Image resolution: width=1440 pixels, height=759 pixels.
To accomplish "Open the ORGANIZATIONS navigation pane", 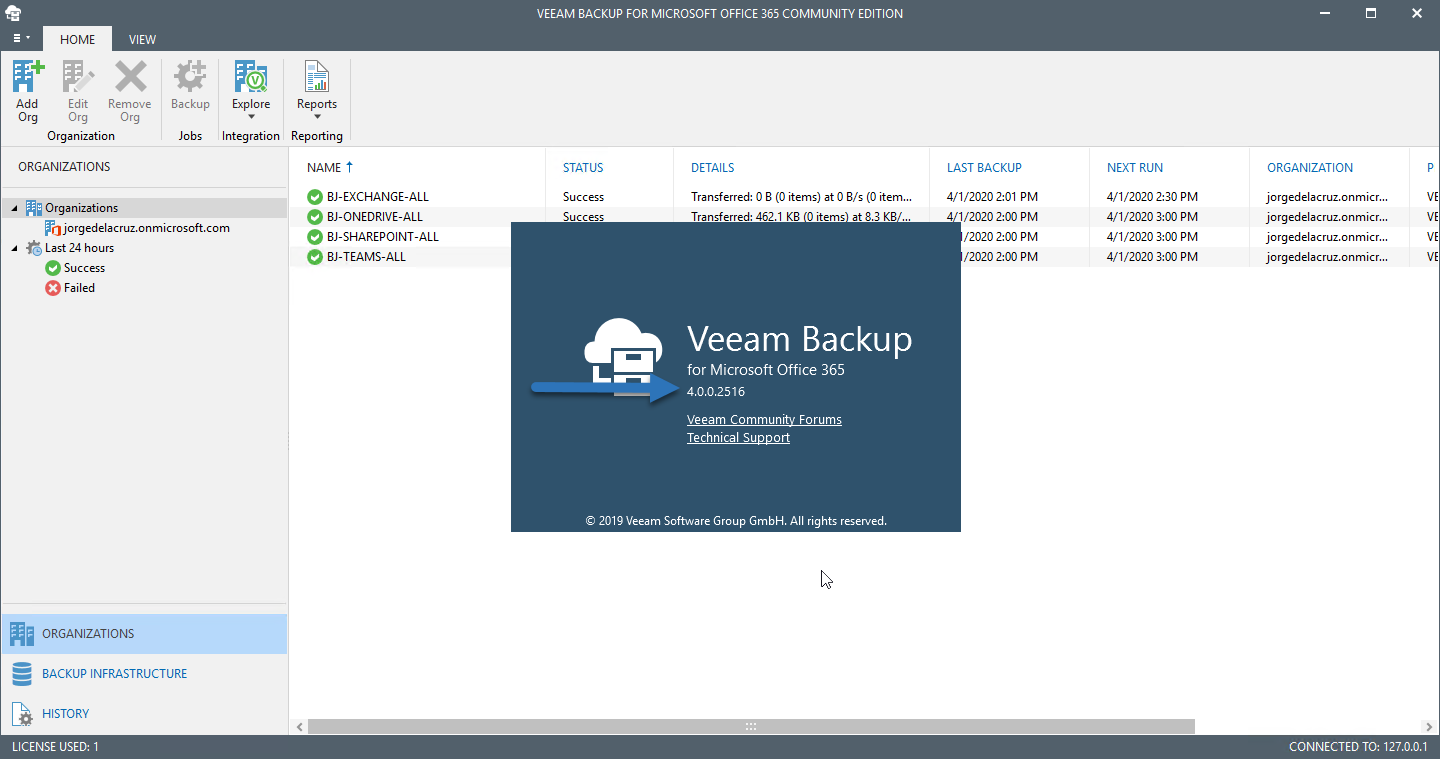I will coord(144,634).
